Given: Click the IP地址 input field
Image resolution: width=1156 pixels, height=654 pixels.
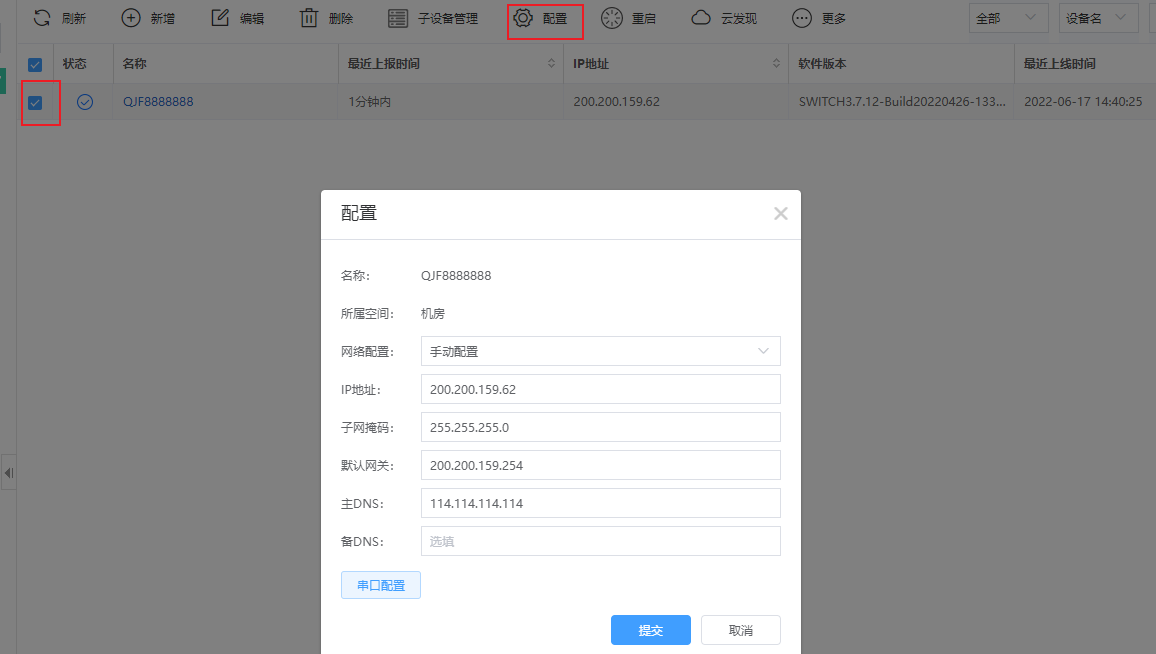Looking at the screenshot, I should [600, 389].
